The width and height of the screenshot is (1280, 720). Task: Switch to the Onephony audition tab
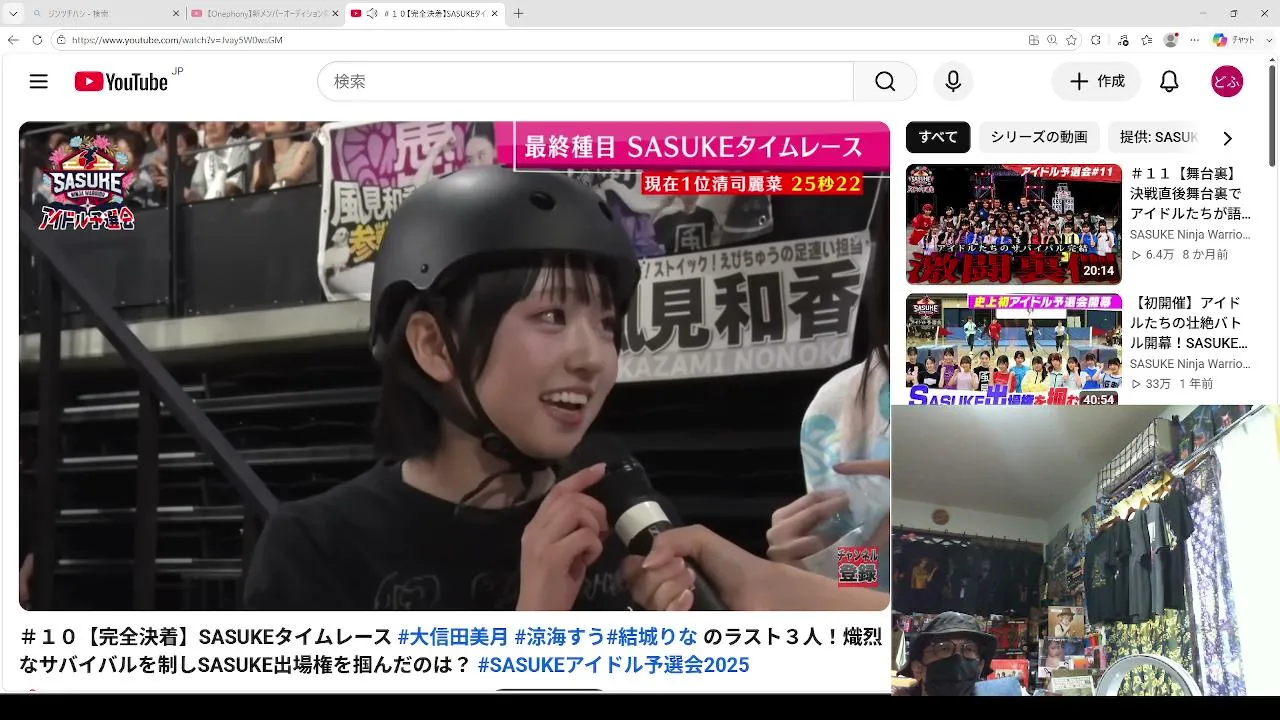pyautogui.click(x=265, y=14)
